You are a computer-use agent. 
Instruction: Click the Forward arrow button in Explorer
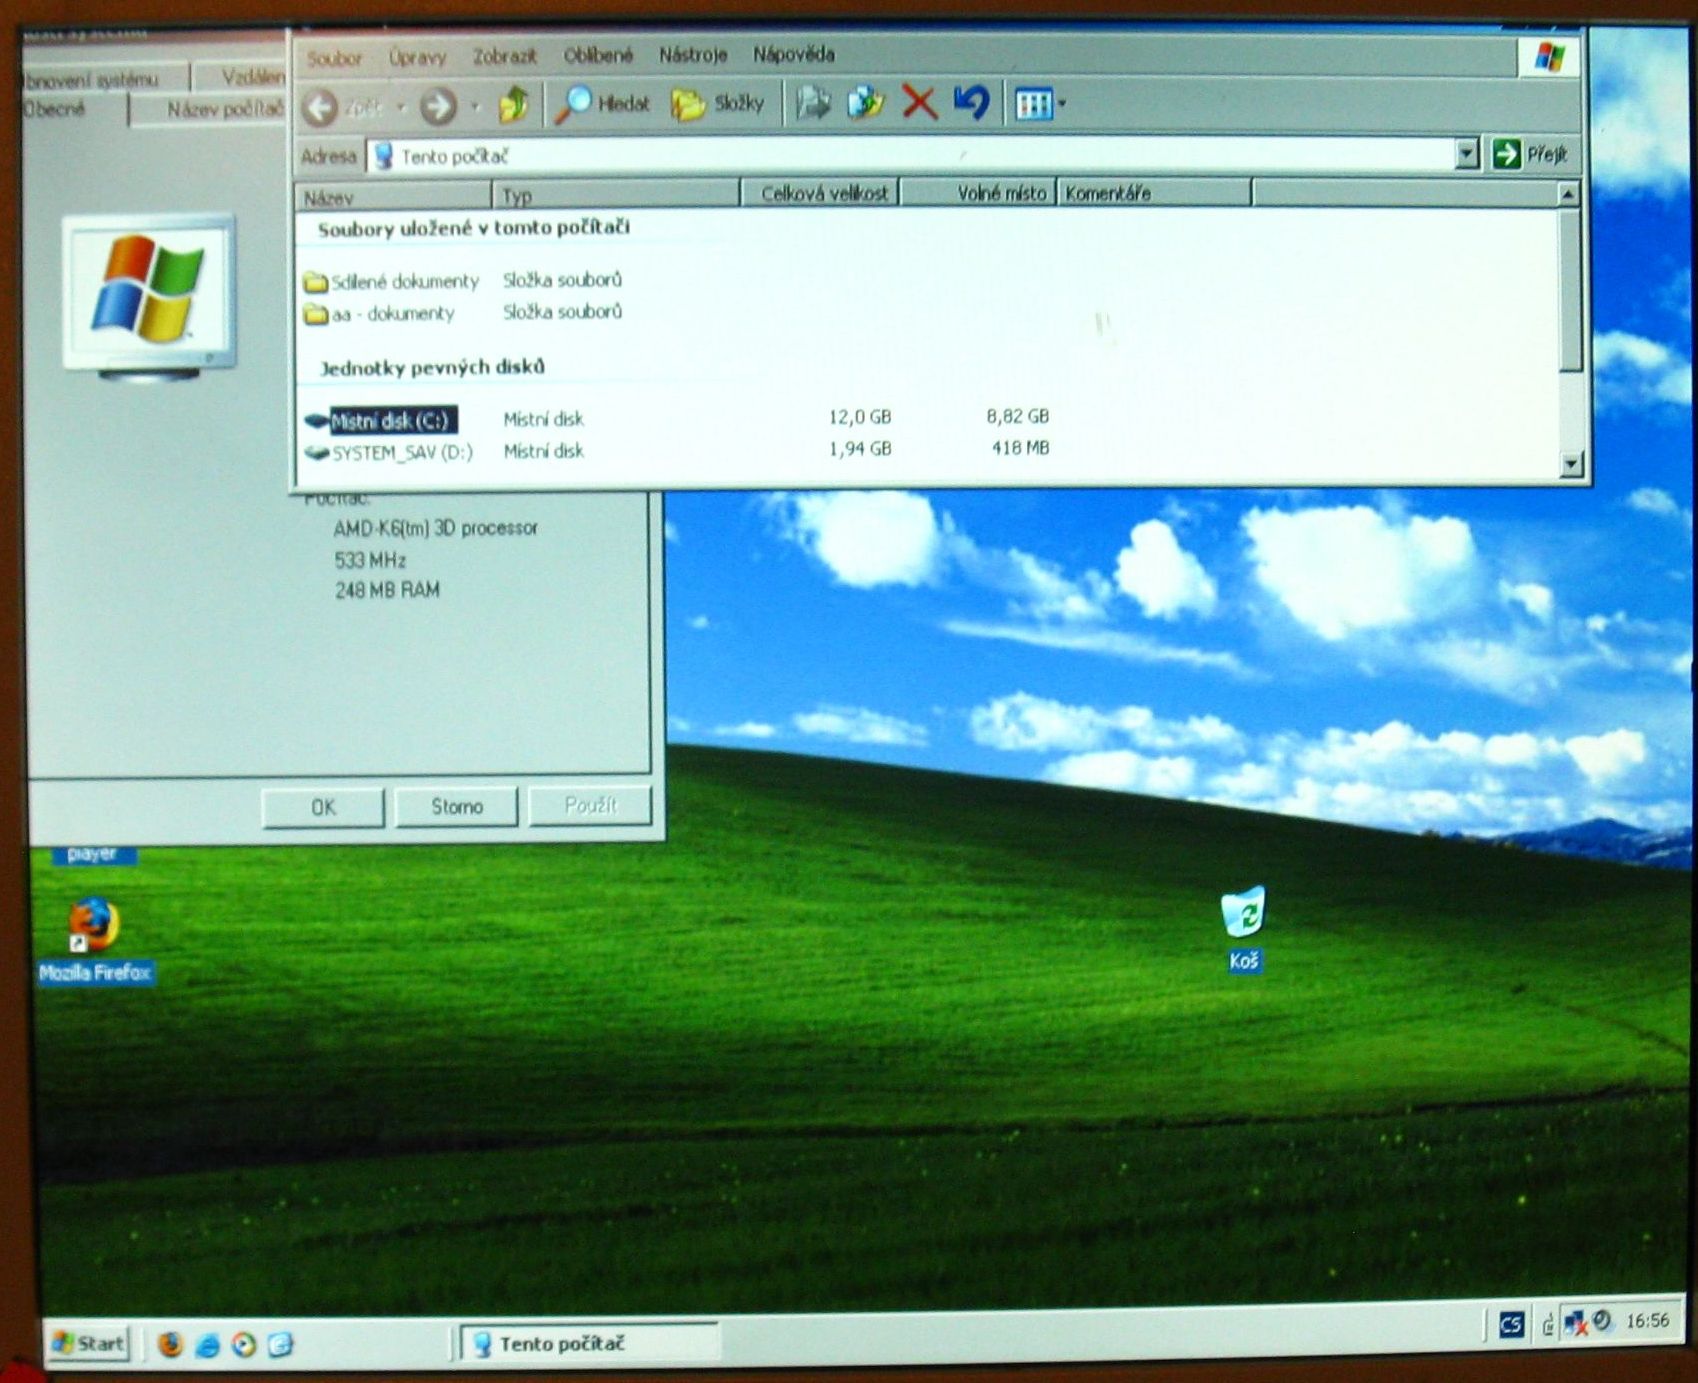tap(438, 105)
